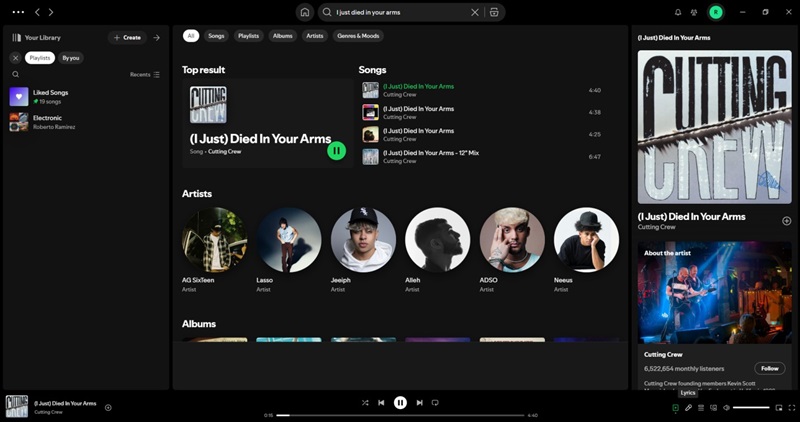The width and height of the screenshot is (800, 422).
Task: Open the Electronic playlist
Action: (x=86, y=122)
